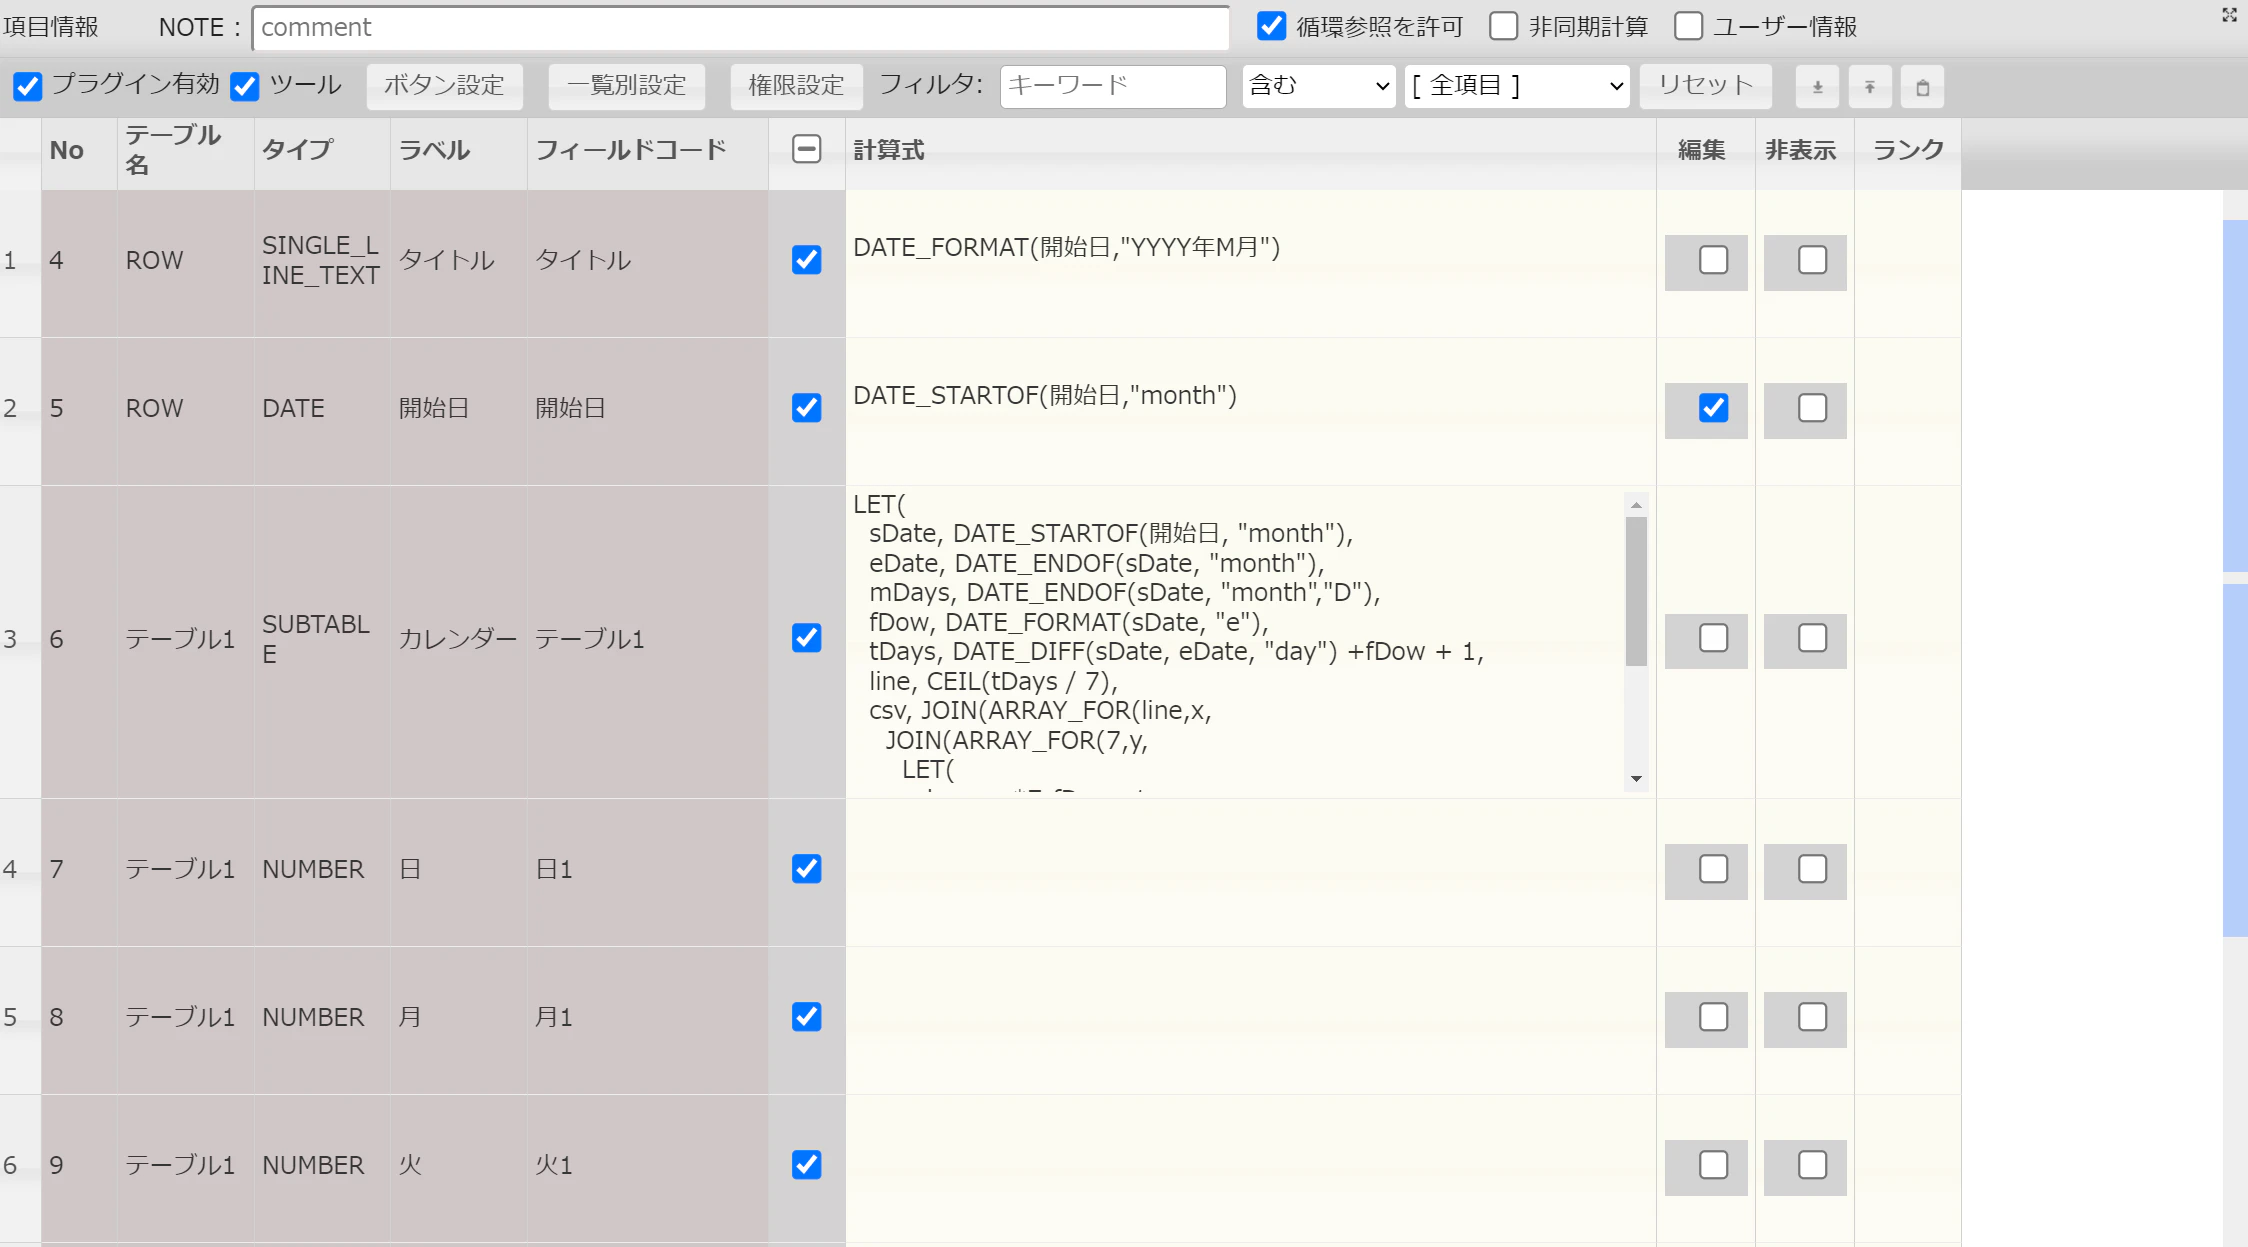Click the 非表示 checkbox for 火1 row
The image size is (2248, 1247).
point(1813,1165)
